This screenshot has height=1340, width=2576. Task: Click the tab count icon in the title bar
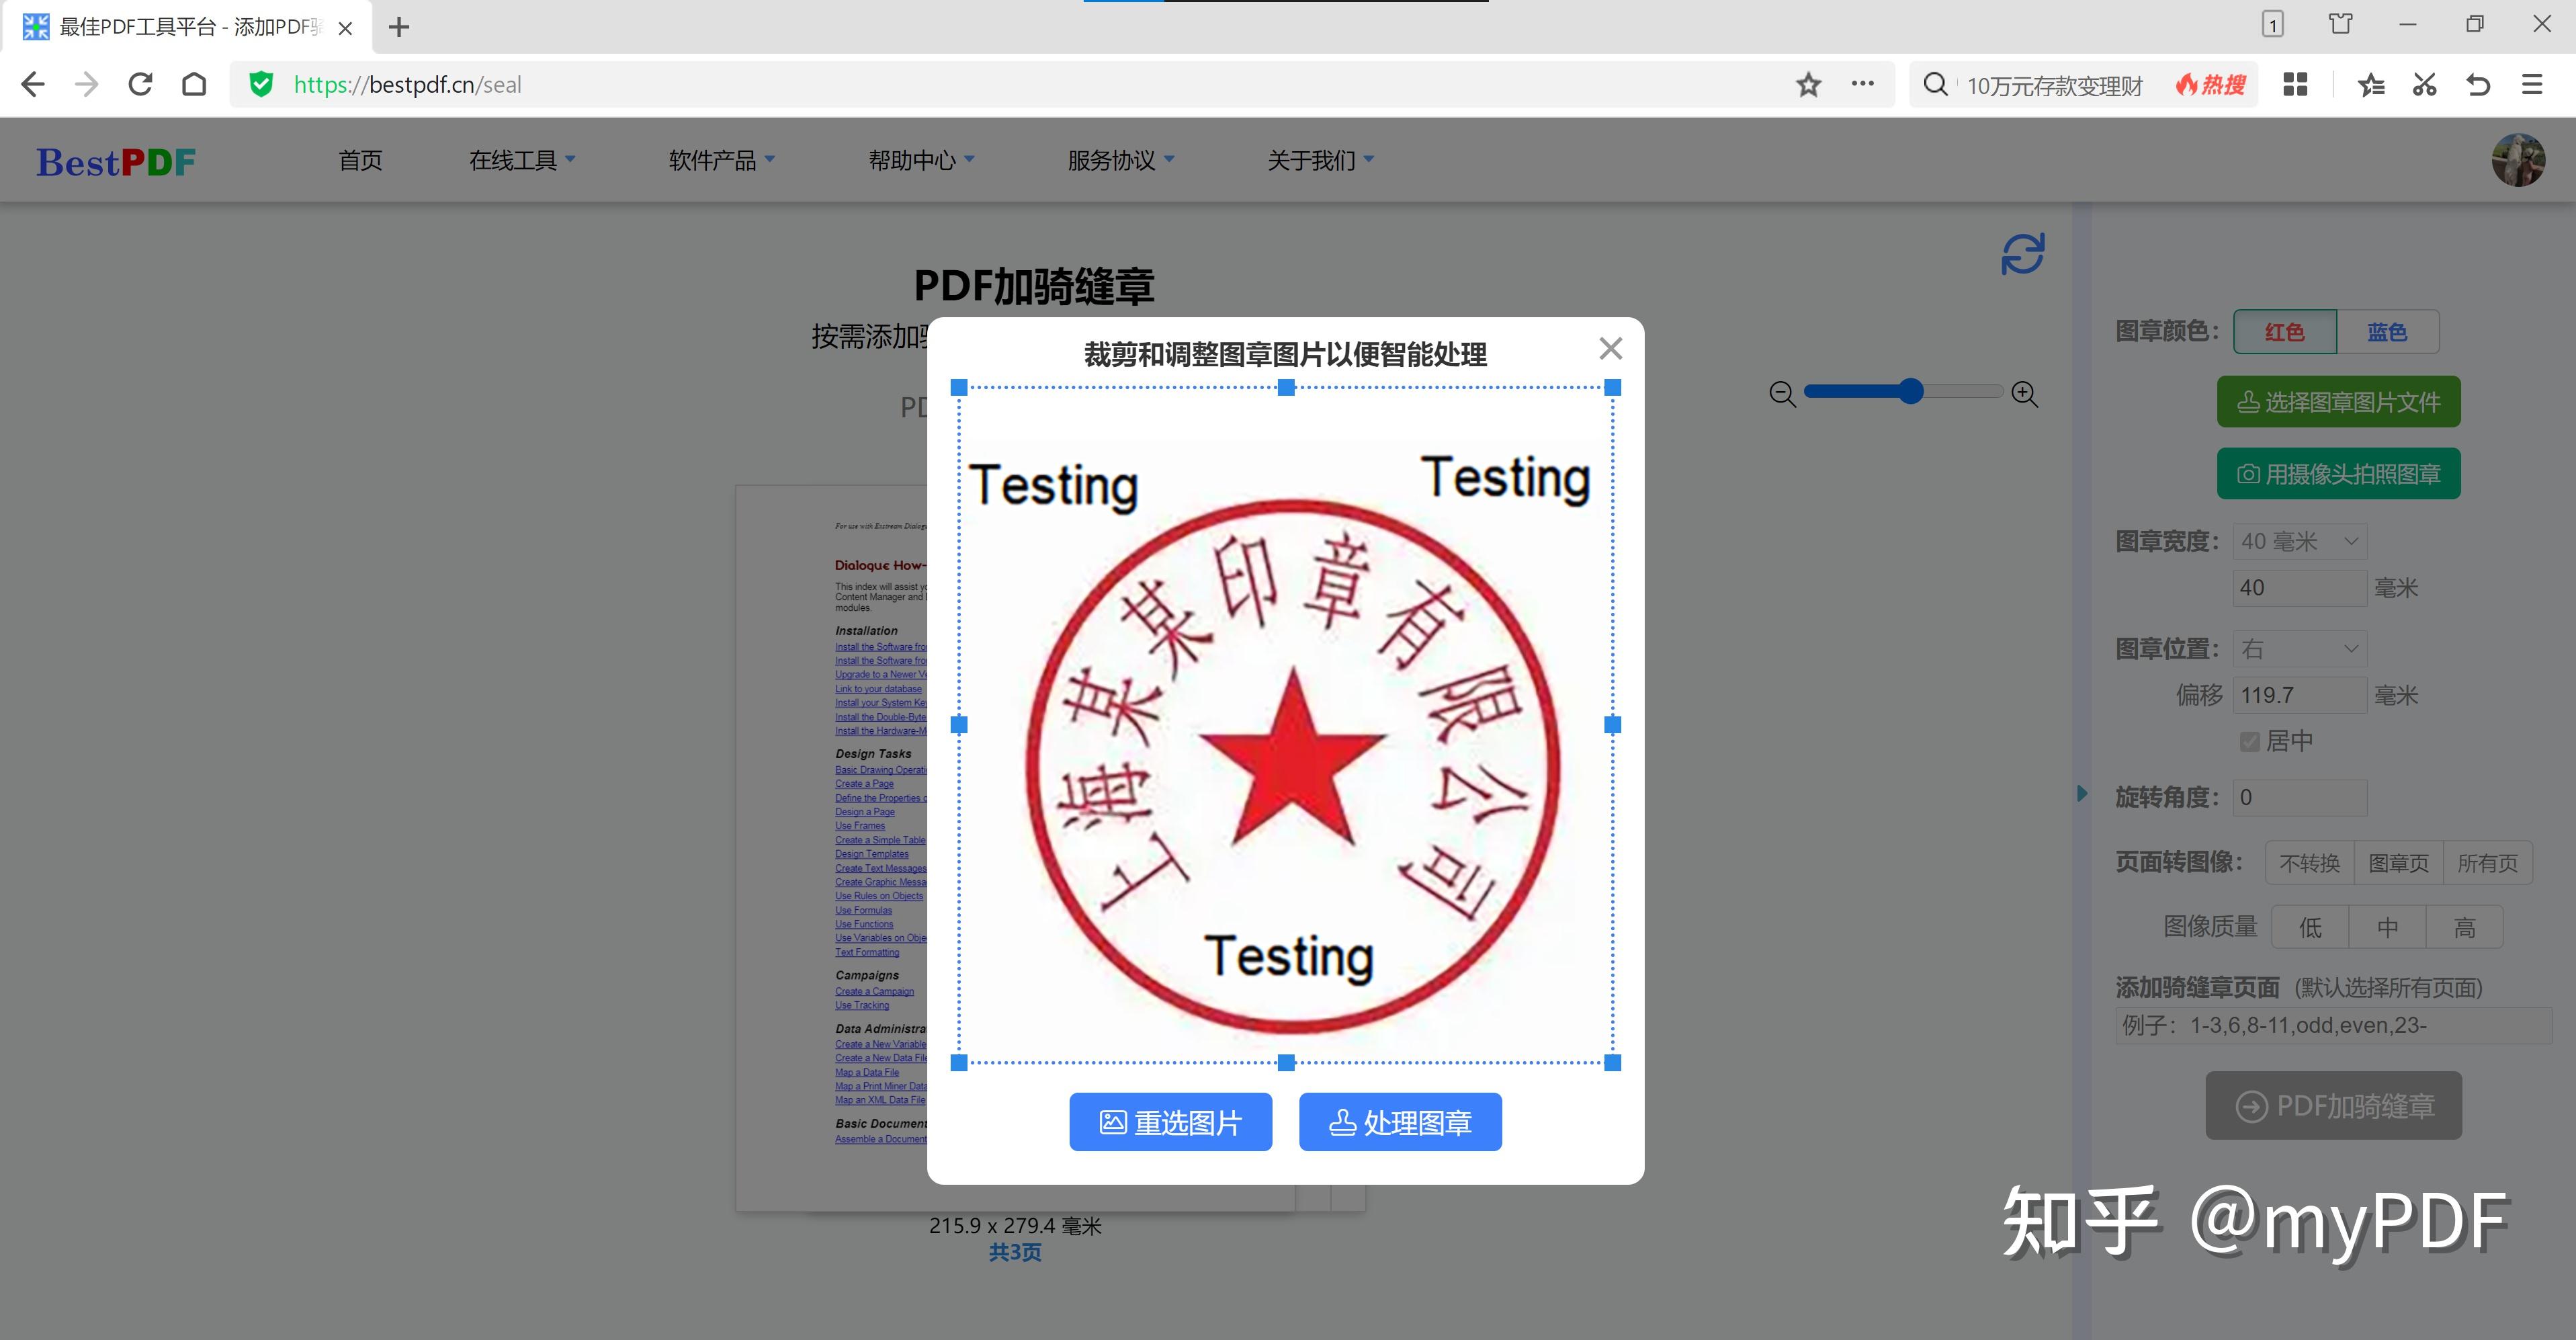click(x=2273, y=24)
